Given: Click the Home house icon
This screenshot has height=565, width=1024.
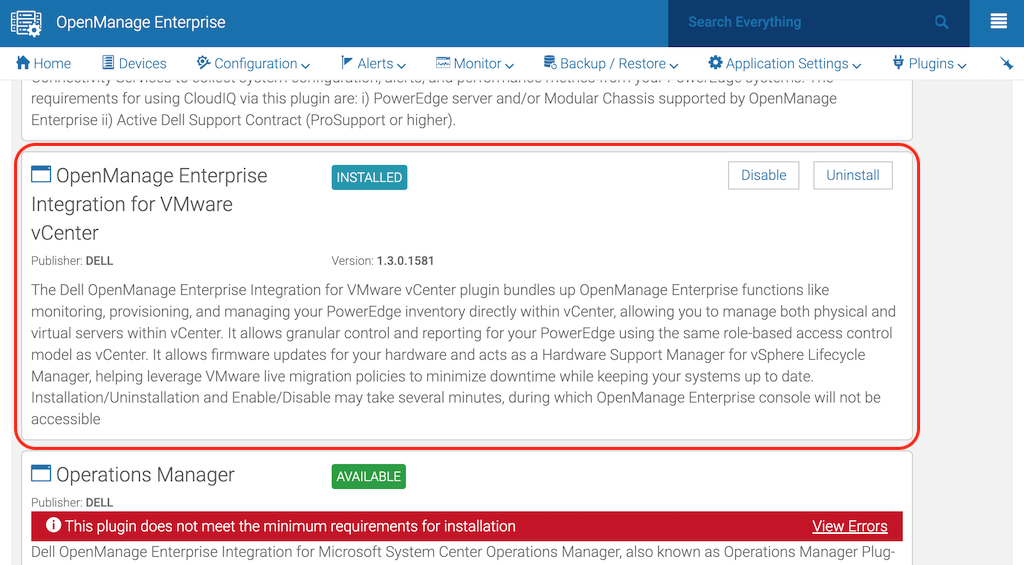Looking at the screenshot, I should point(23,63).
